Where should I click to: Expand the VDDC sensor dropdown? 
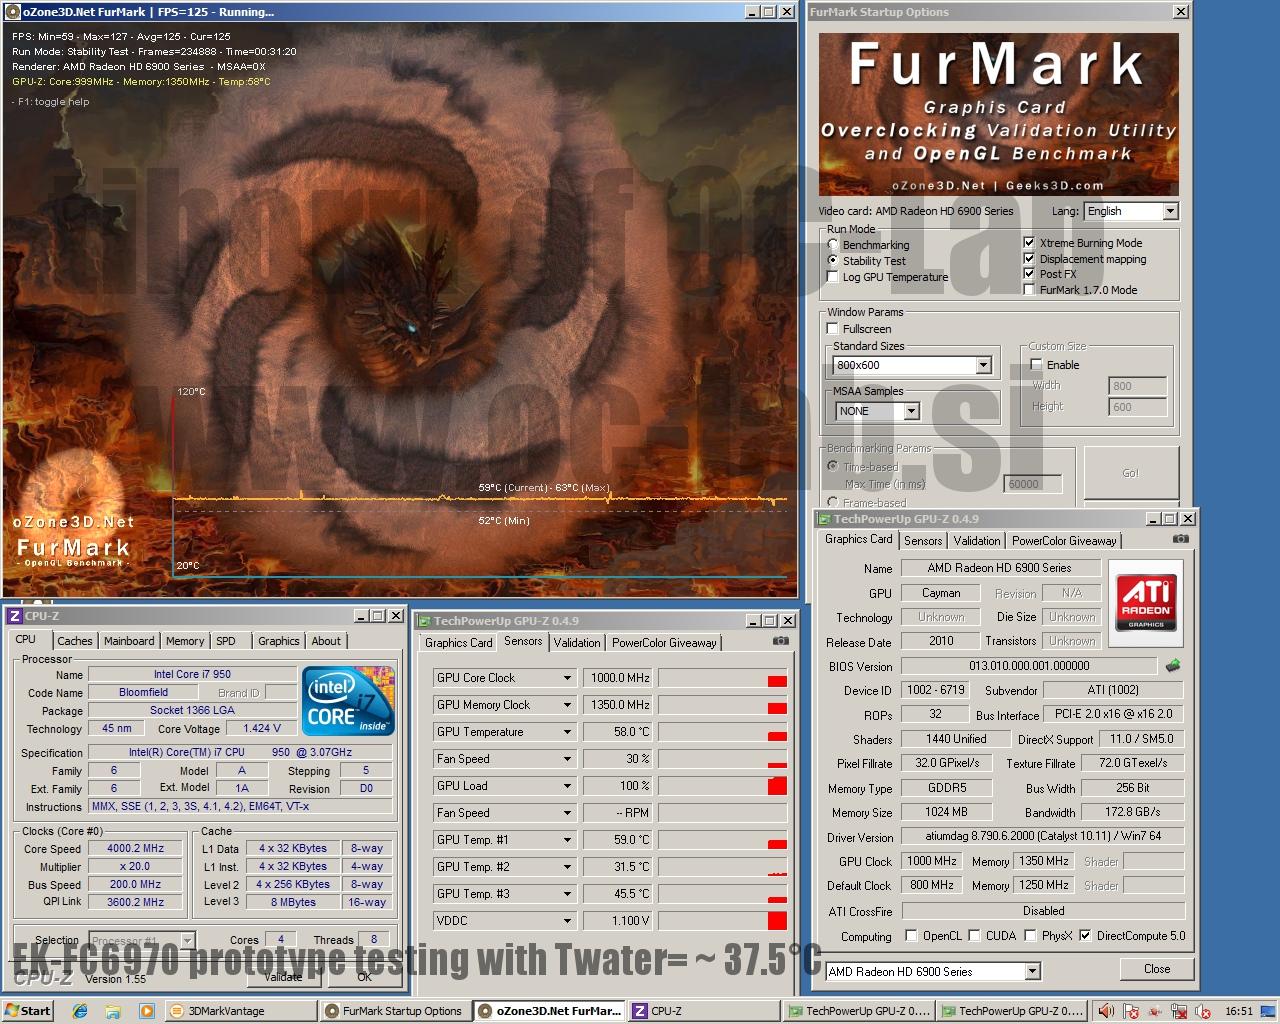[x=567, y=921]
